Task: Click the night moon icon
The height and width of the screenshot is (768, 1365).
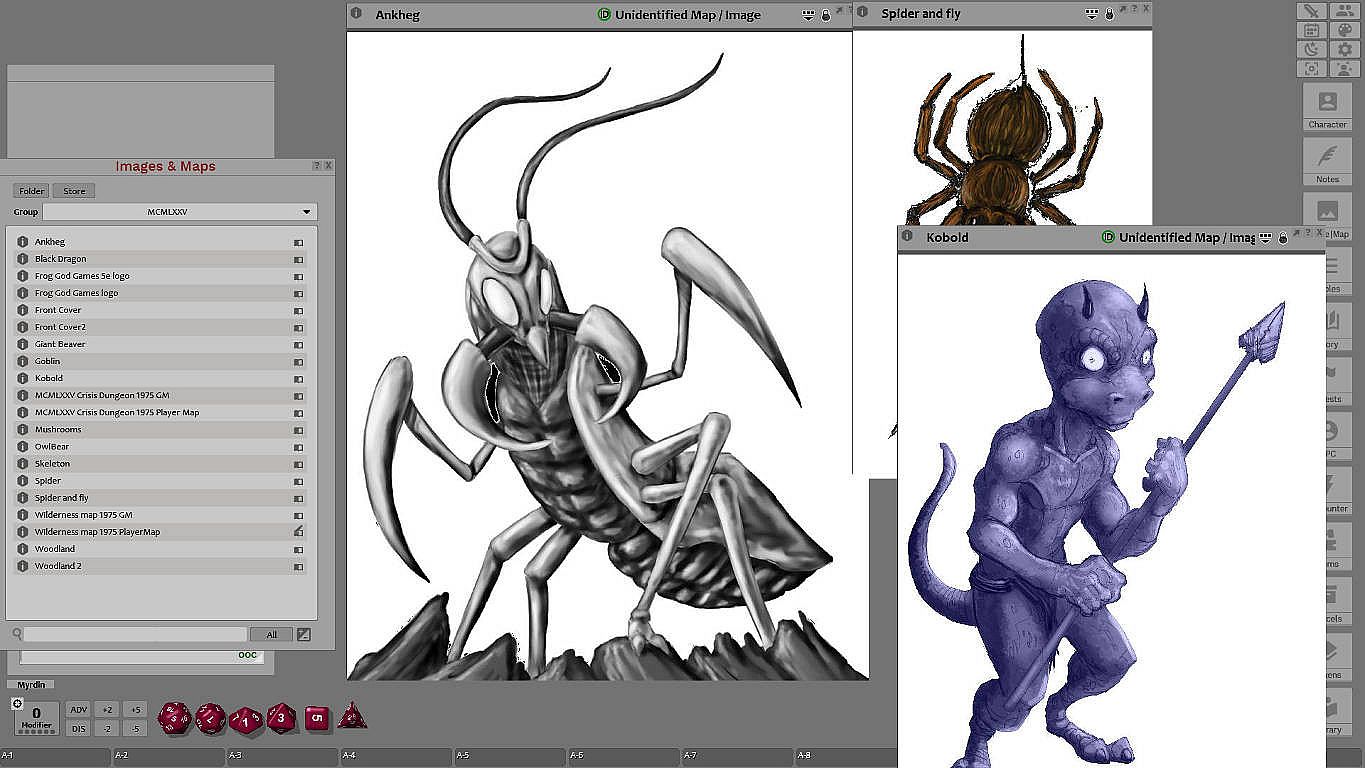Action: [1311, 49]
